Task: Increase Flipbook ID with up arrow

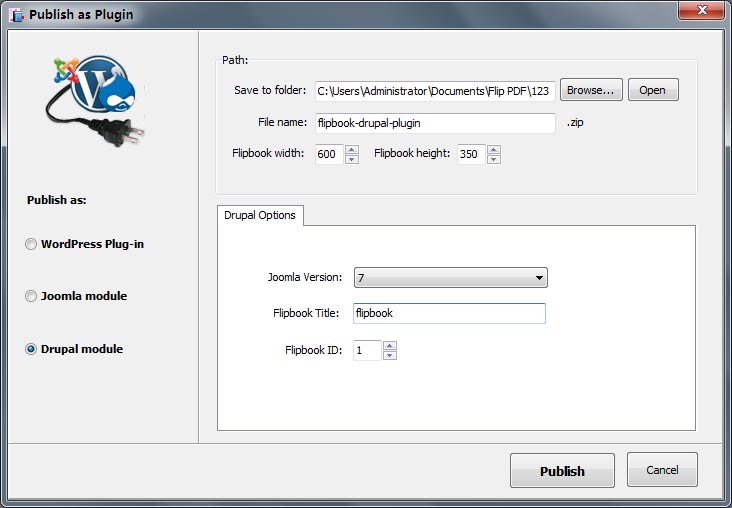Action: [390, 346]
